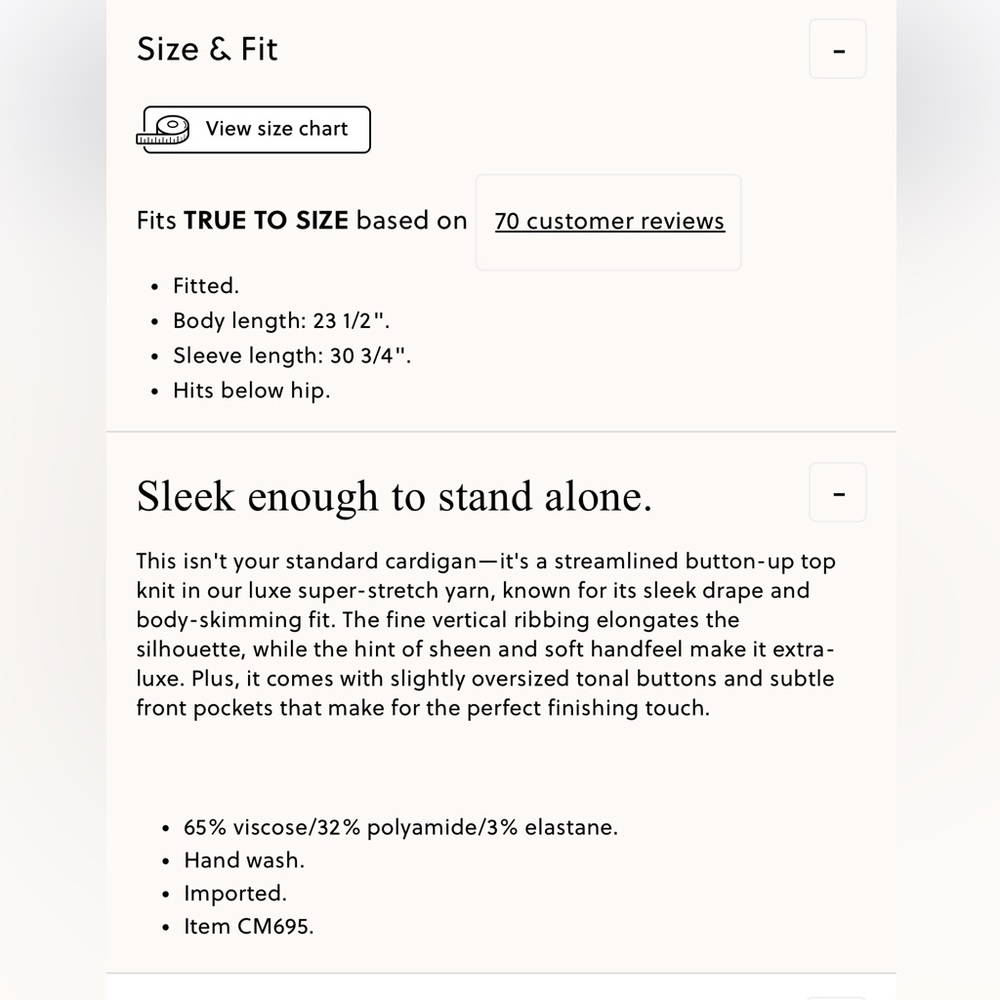Viewport: 1000px width, 1000px height.
Task: Select the Item CM695 product code
Action: point(249,927)
